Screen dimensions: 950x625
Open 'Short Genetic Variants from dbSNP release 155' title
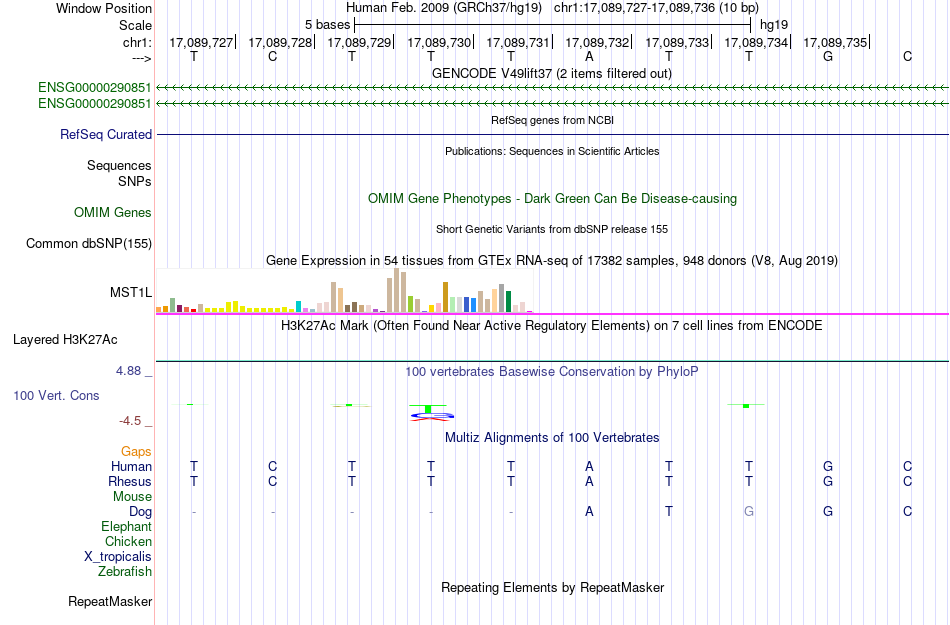point(552,230)
